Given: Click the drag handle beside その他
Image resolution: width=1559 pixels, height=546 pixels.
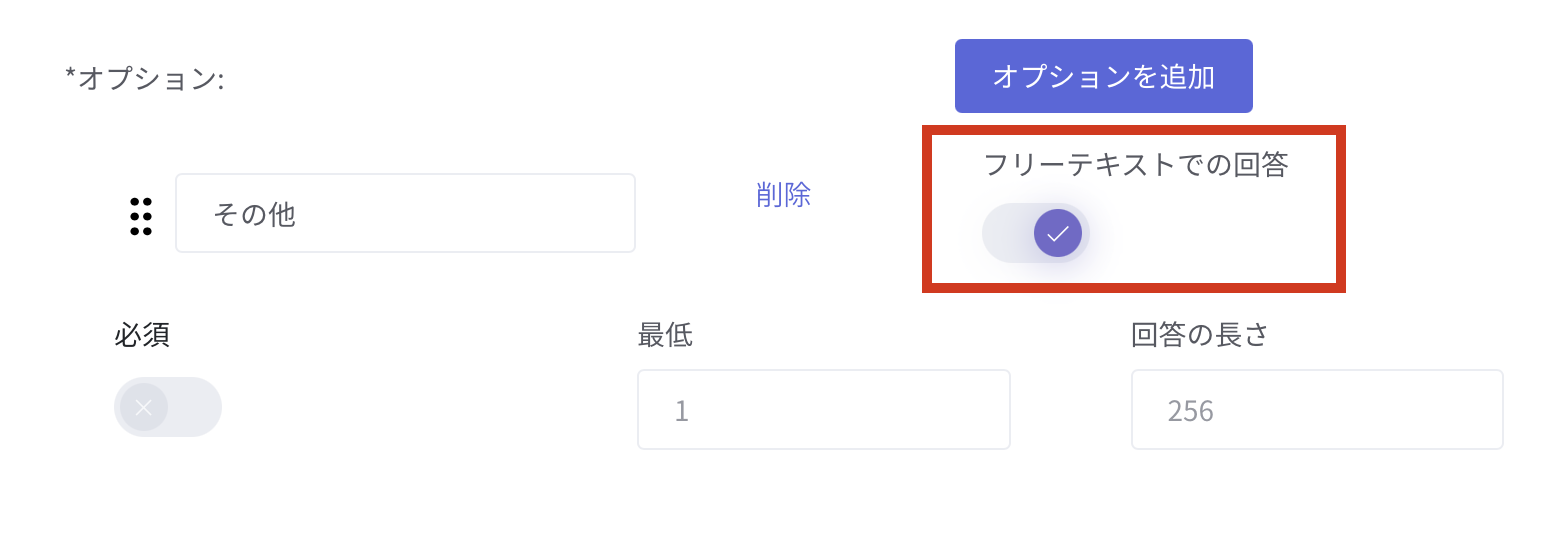Looking at the screenshot, I should 141,216.
